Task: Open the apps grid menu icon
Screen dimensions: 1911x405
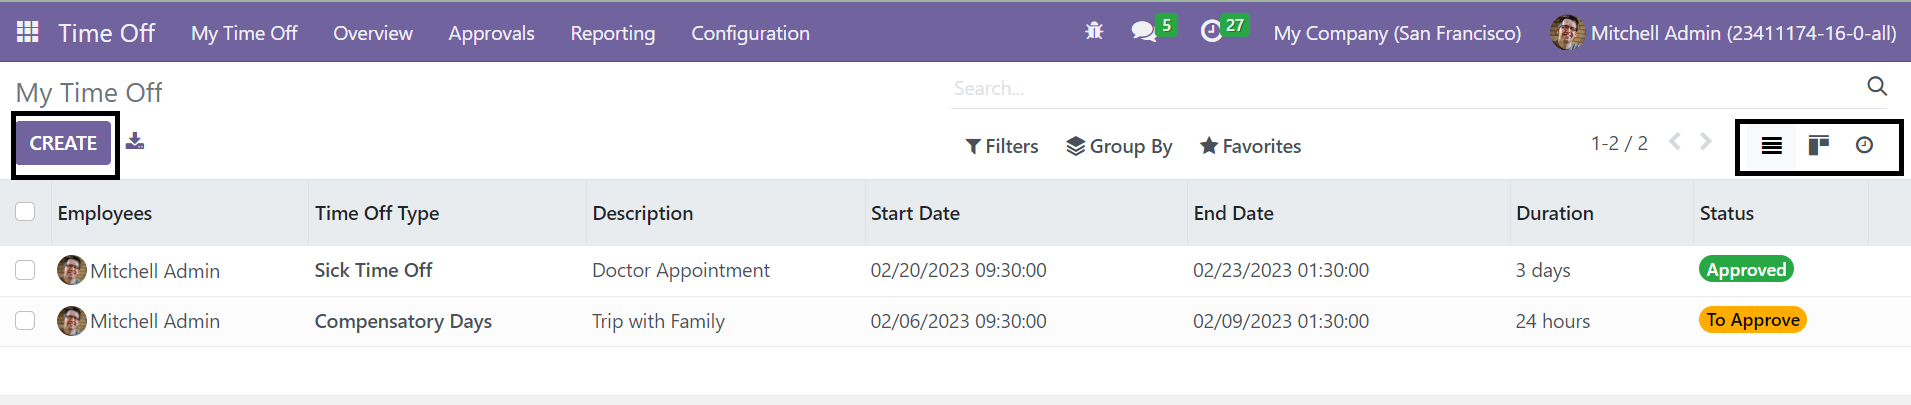Action: coord(28,32)
